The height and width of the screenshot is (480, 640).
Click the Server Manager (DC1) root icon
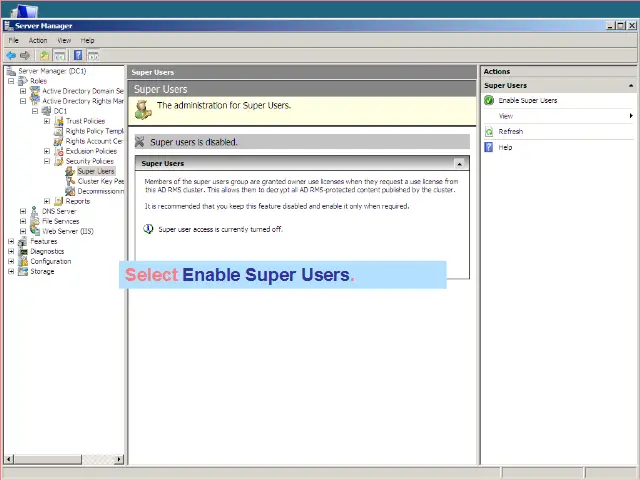[11, 71]
